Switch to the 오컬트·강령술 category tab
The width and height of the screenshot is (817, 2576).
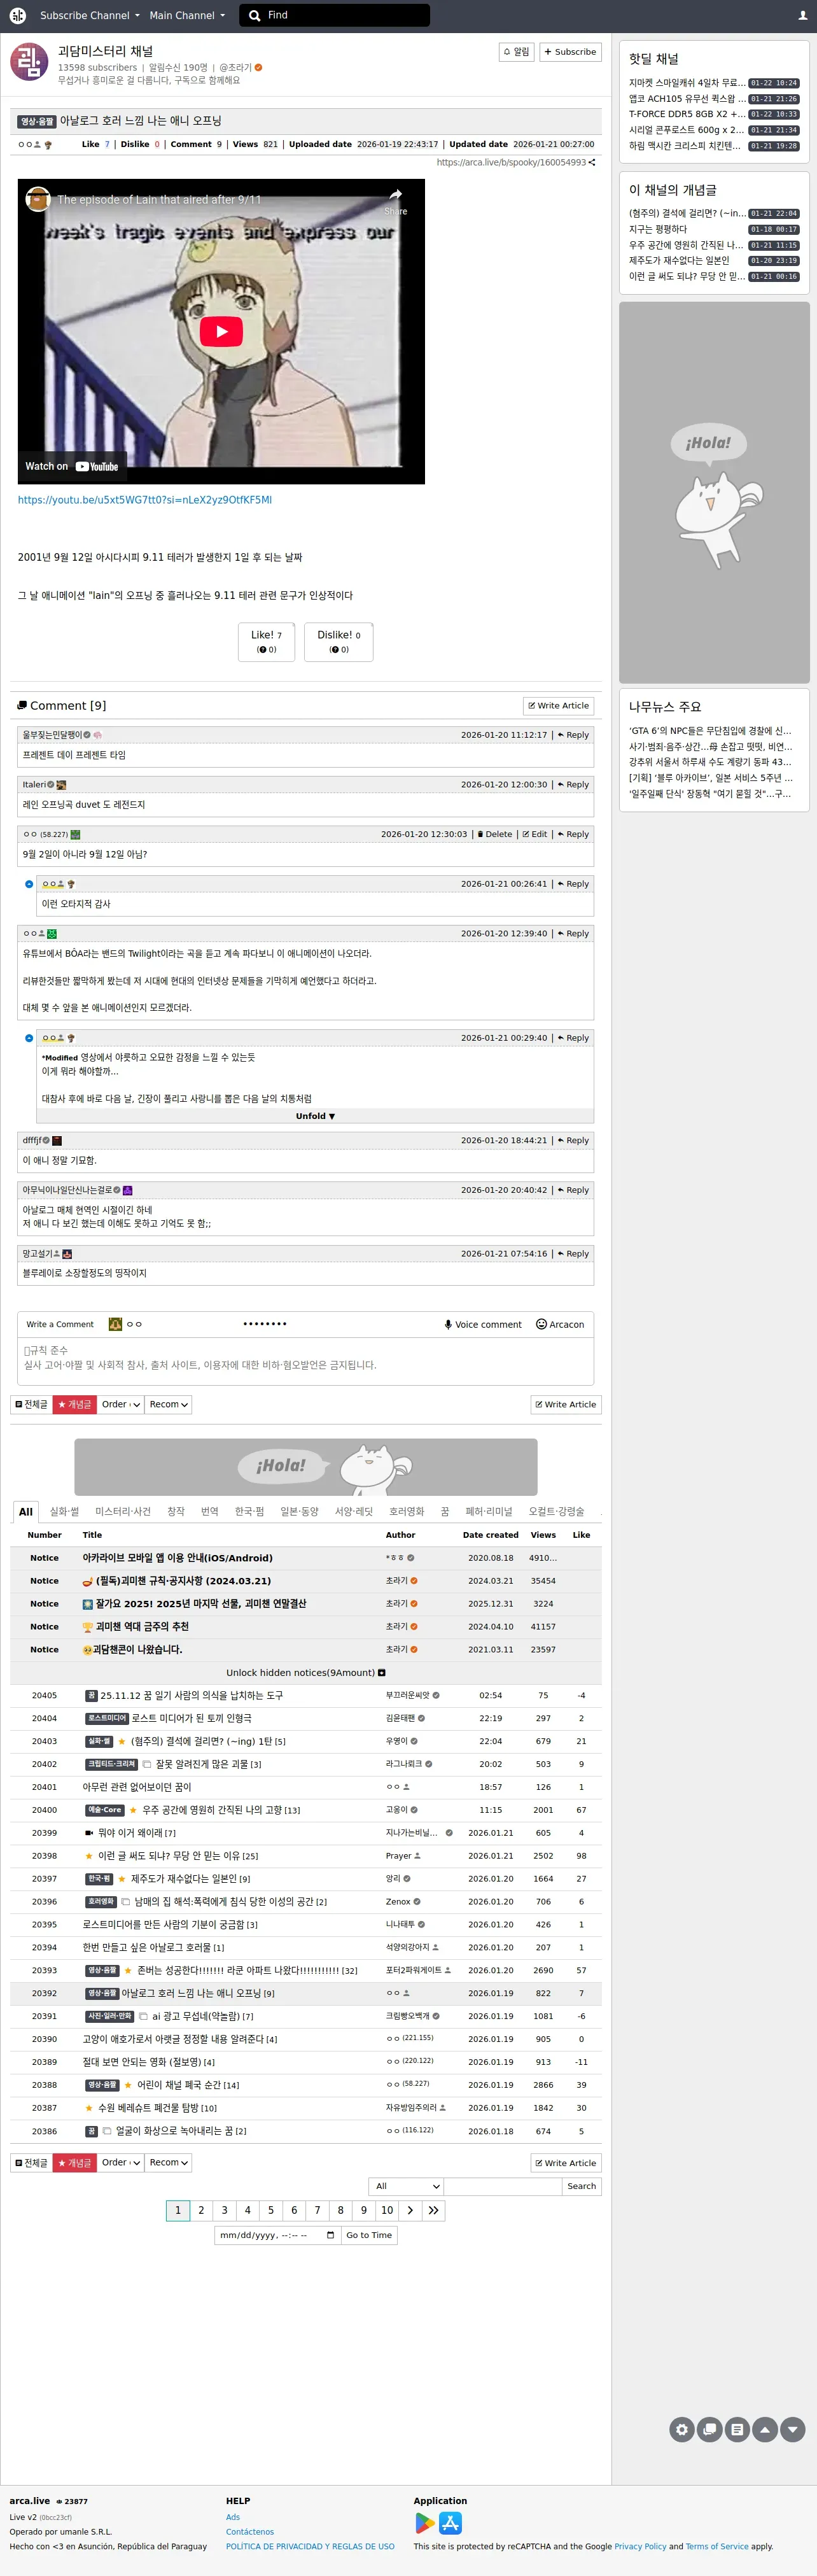556,1512
